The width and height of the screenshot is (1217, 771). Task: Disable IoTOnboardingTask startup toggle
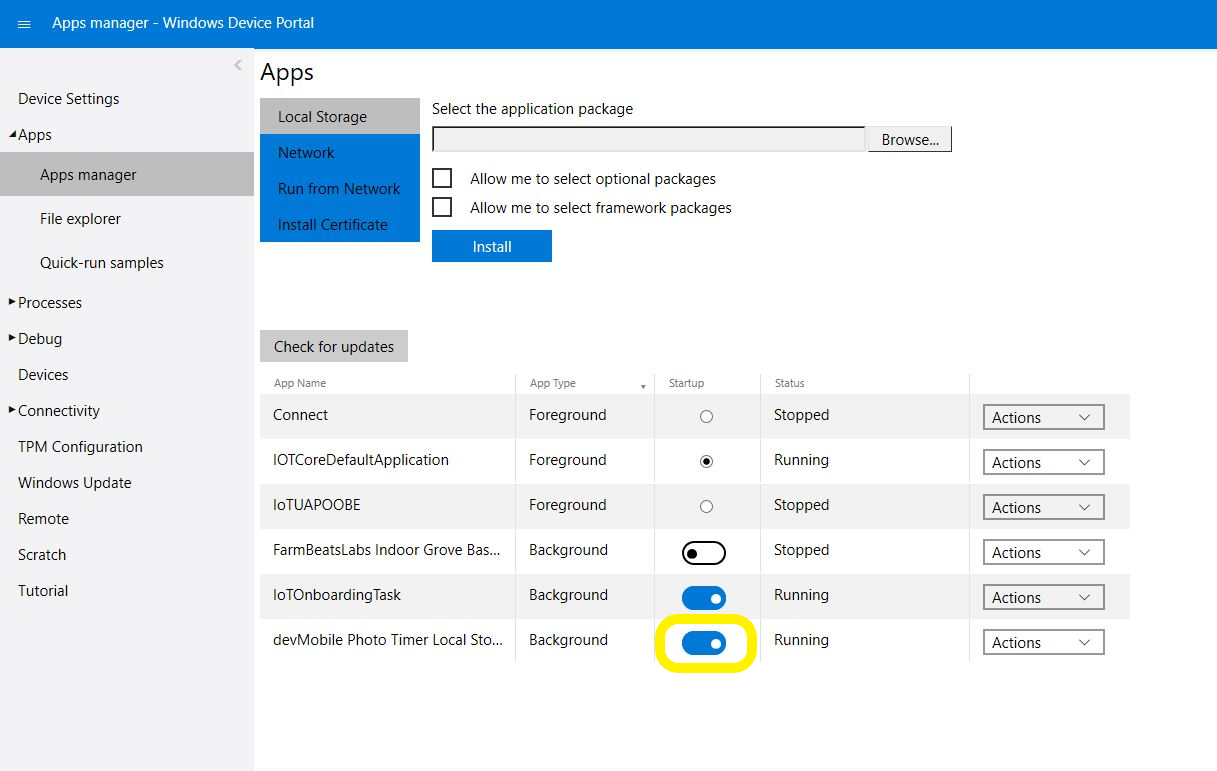[704, 598]
